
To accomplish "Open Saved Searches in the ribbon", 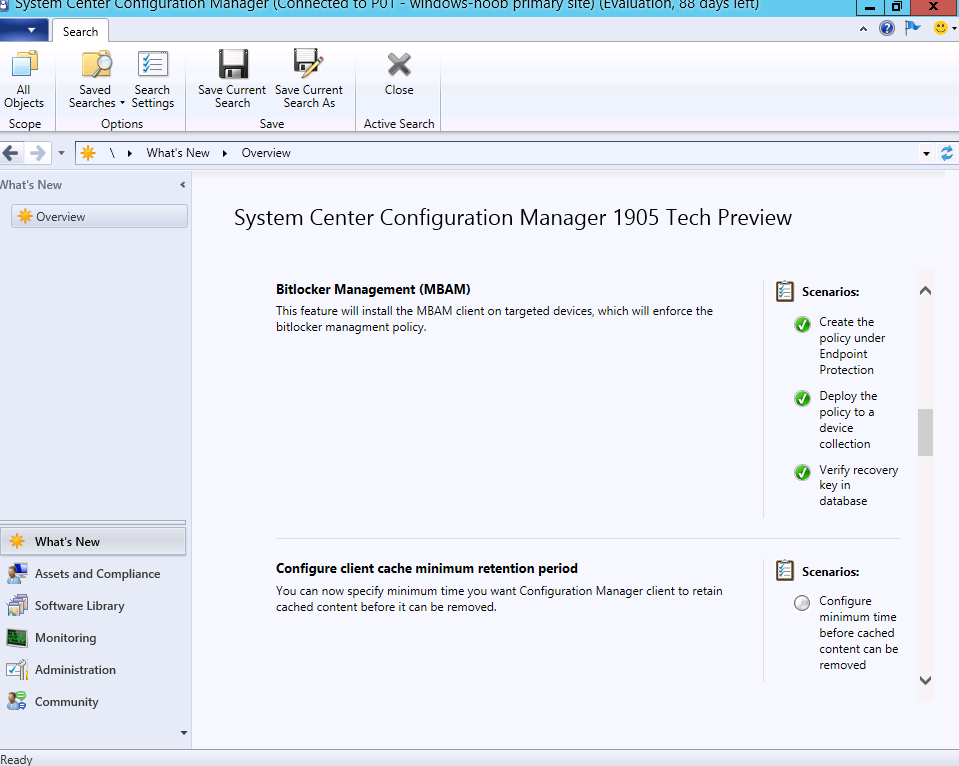I will pos(96,80).
